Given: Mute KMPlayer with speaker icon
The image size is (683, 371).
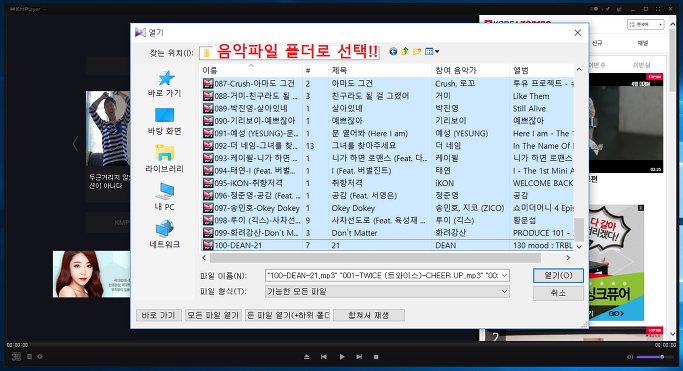Looking at the screenshot, I should pos(629,357).
